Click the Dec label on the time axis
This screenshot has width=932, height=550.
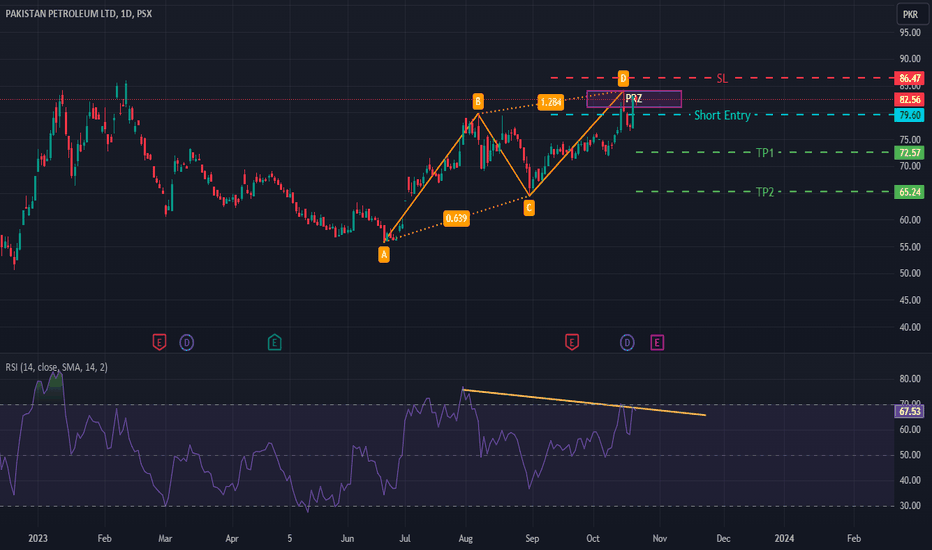723,539
